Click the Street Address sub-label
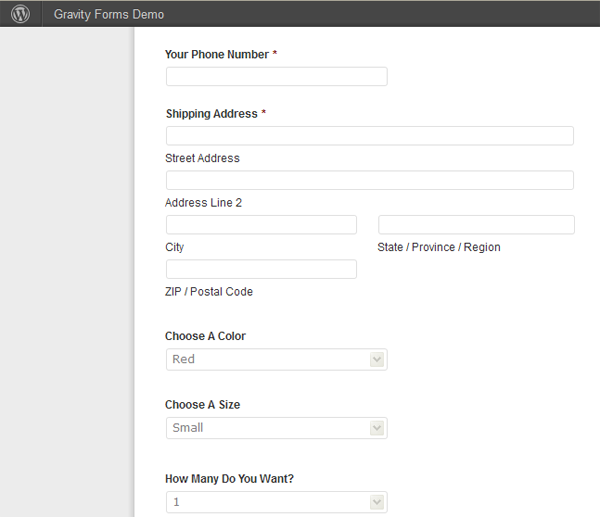The width and height of the screenshot is (600, 517). (202, 158)
